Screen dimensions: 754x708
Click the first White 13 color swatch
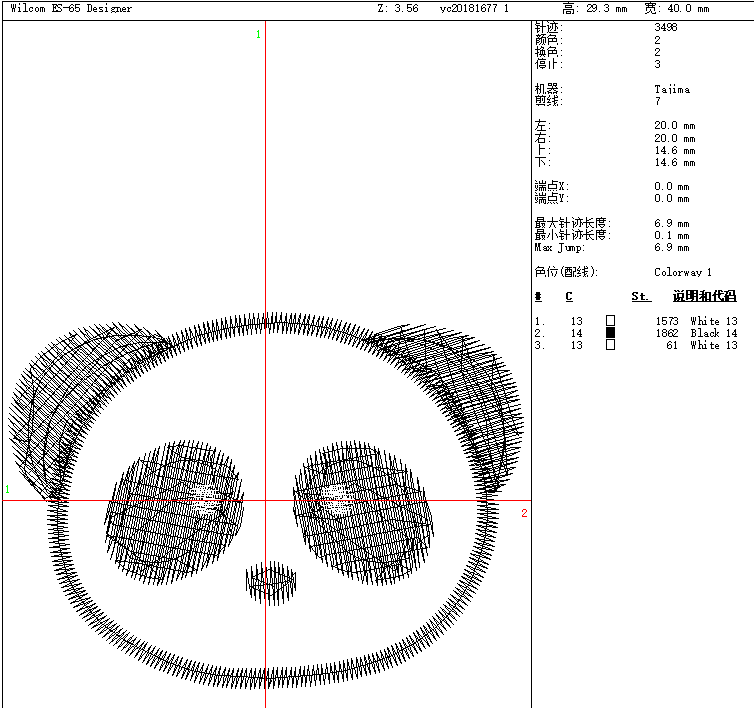[x=611, y=321]
